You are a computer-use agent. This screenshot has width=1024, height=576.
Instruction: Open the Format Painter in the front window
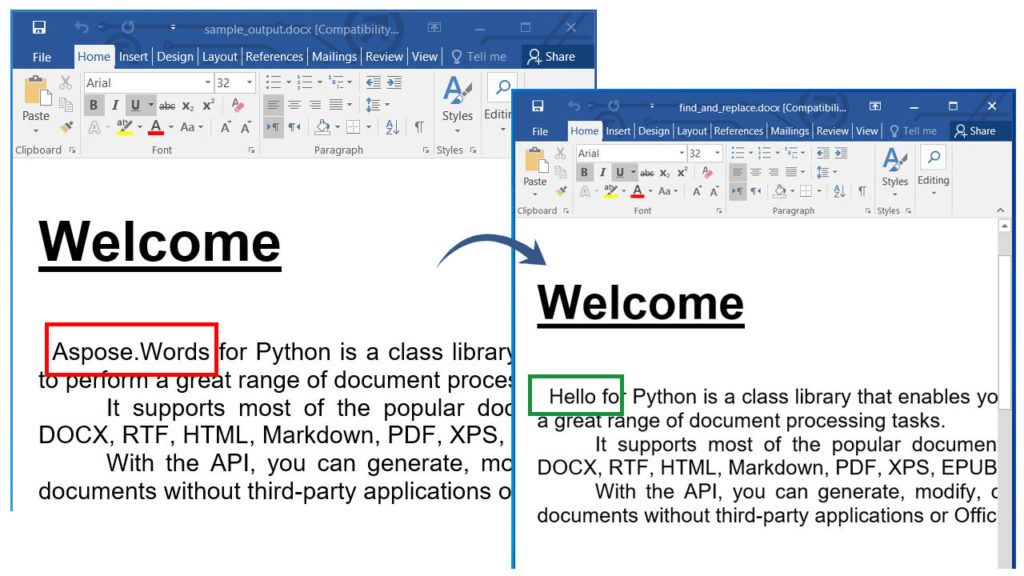pyautogui.click(x=563, y=189)
